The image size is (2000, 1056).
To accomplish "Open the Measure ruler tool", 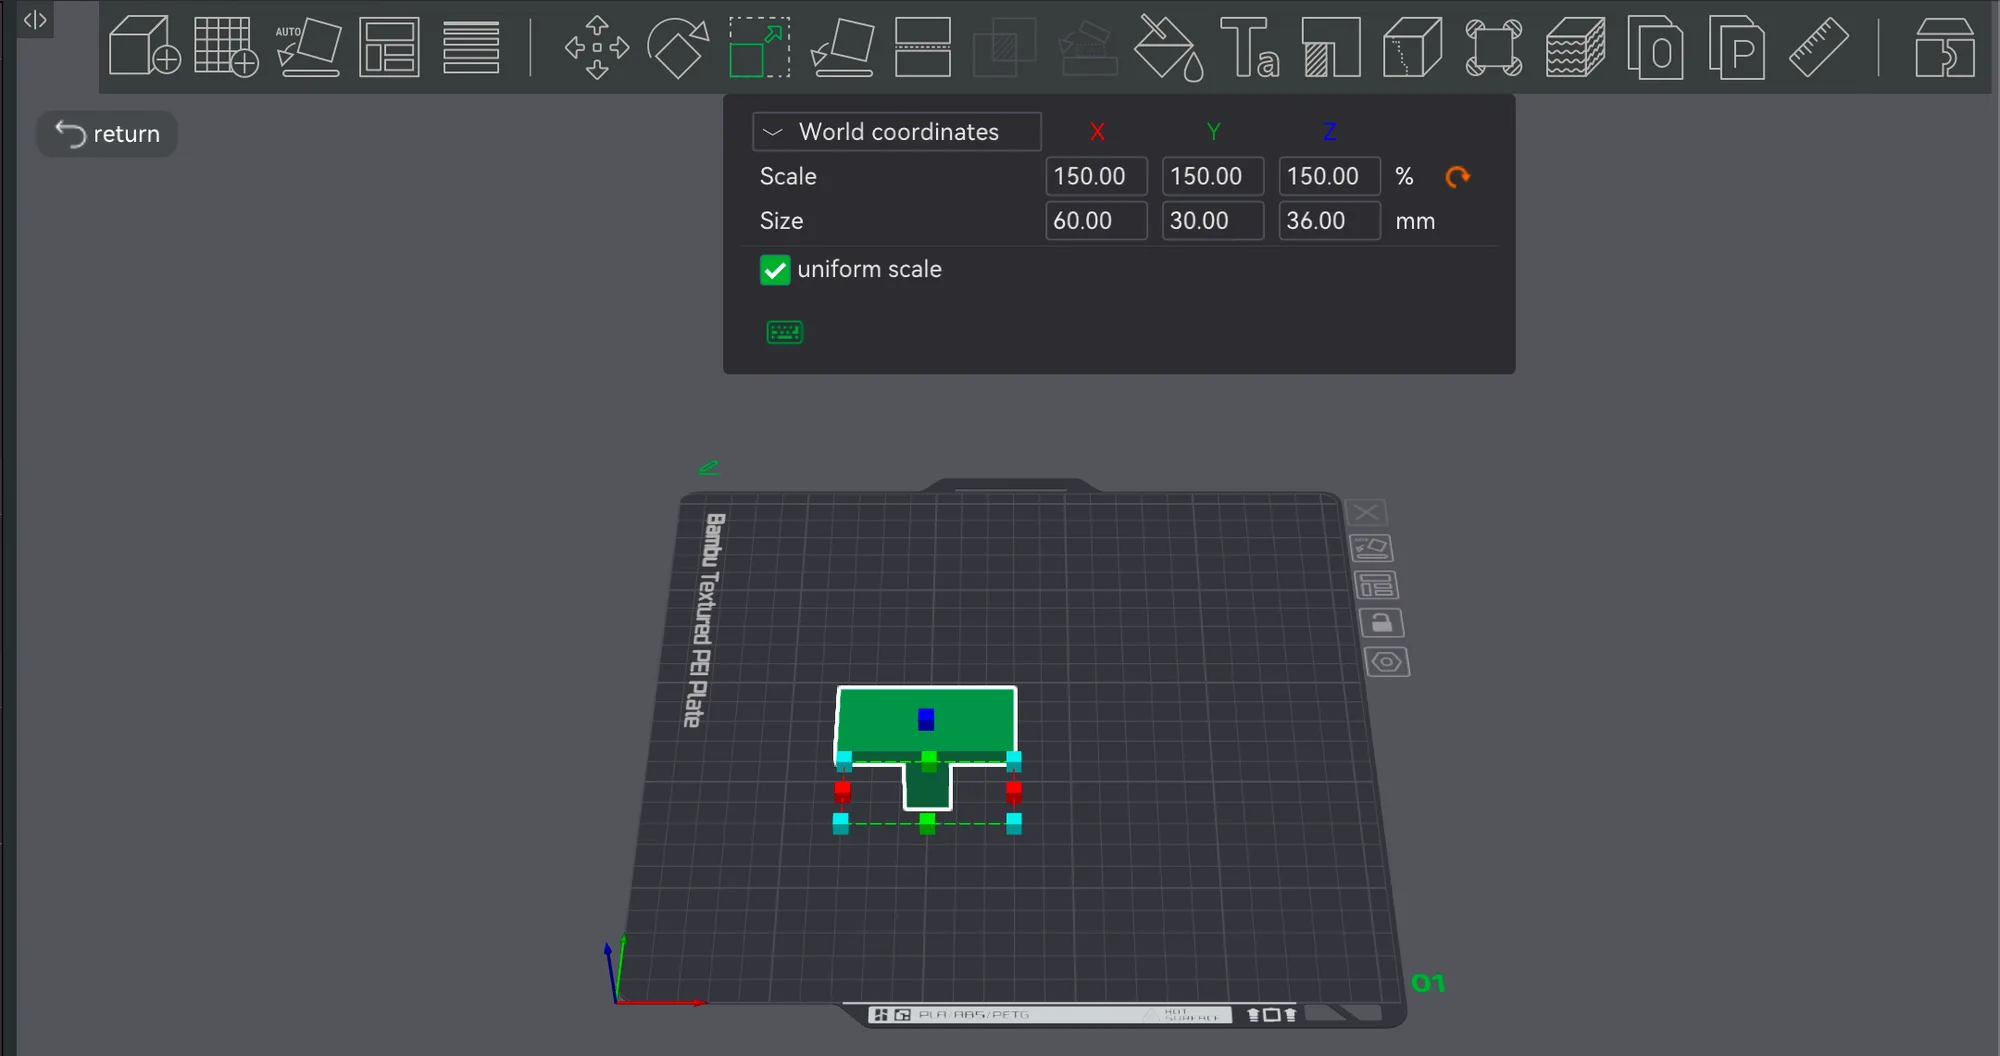I will (x=1818, y=47).
